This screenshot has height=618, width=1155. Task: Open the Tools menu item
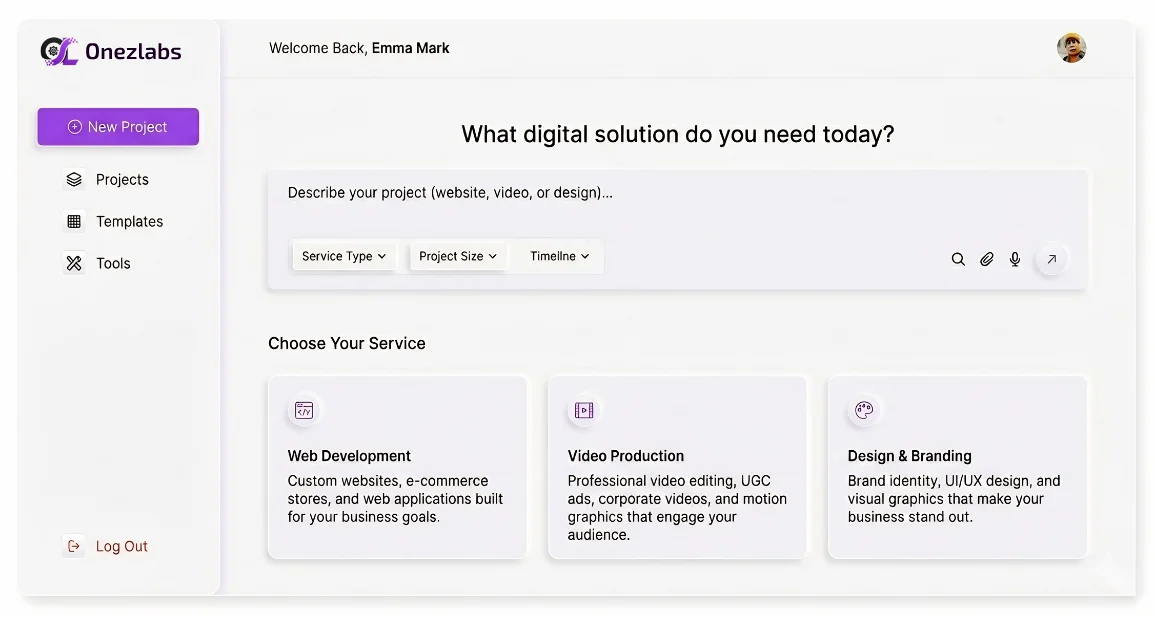click(98, 263)
